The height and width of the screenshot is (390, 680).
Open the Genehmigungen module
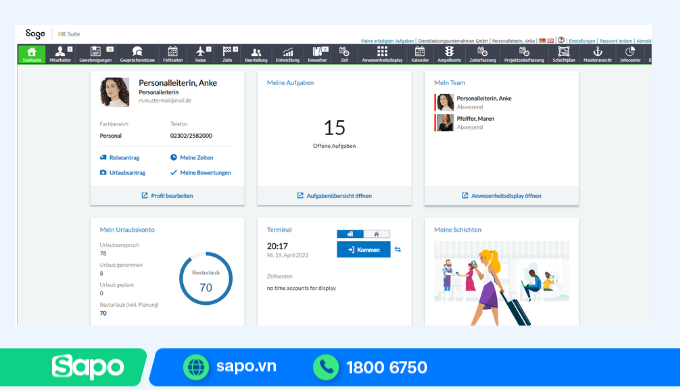point(96,54)
